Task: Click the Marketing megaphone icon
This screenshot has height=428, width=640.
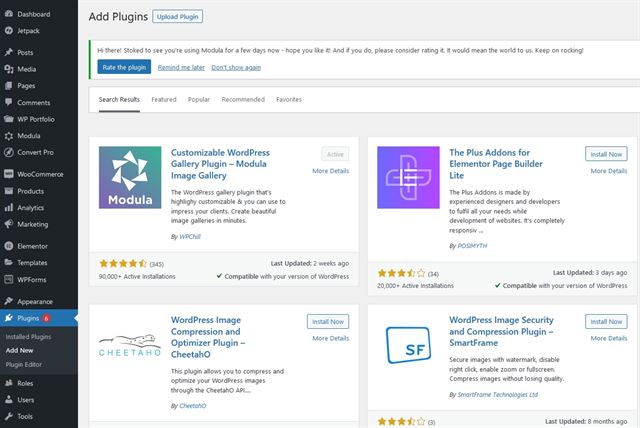Action: [9, 224]
